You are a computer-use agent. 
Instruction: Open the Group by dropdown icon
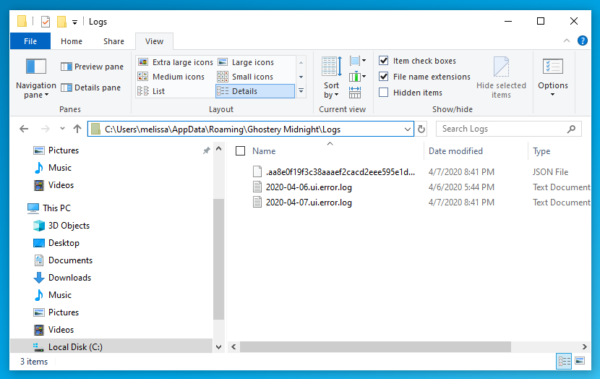click(357, 61)
